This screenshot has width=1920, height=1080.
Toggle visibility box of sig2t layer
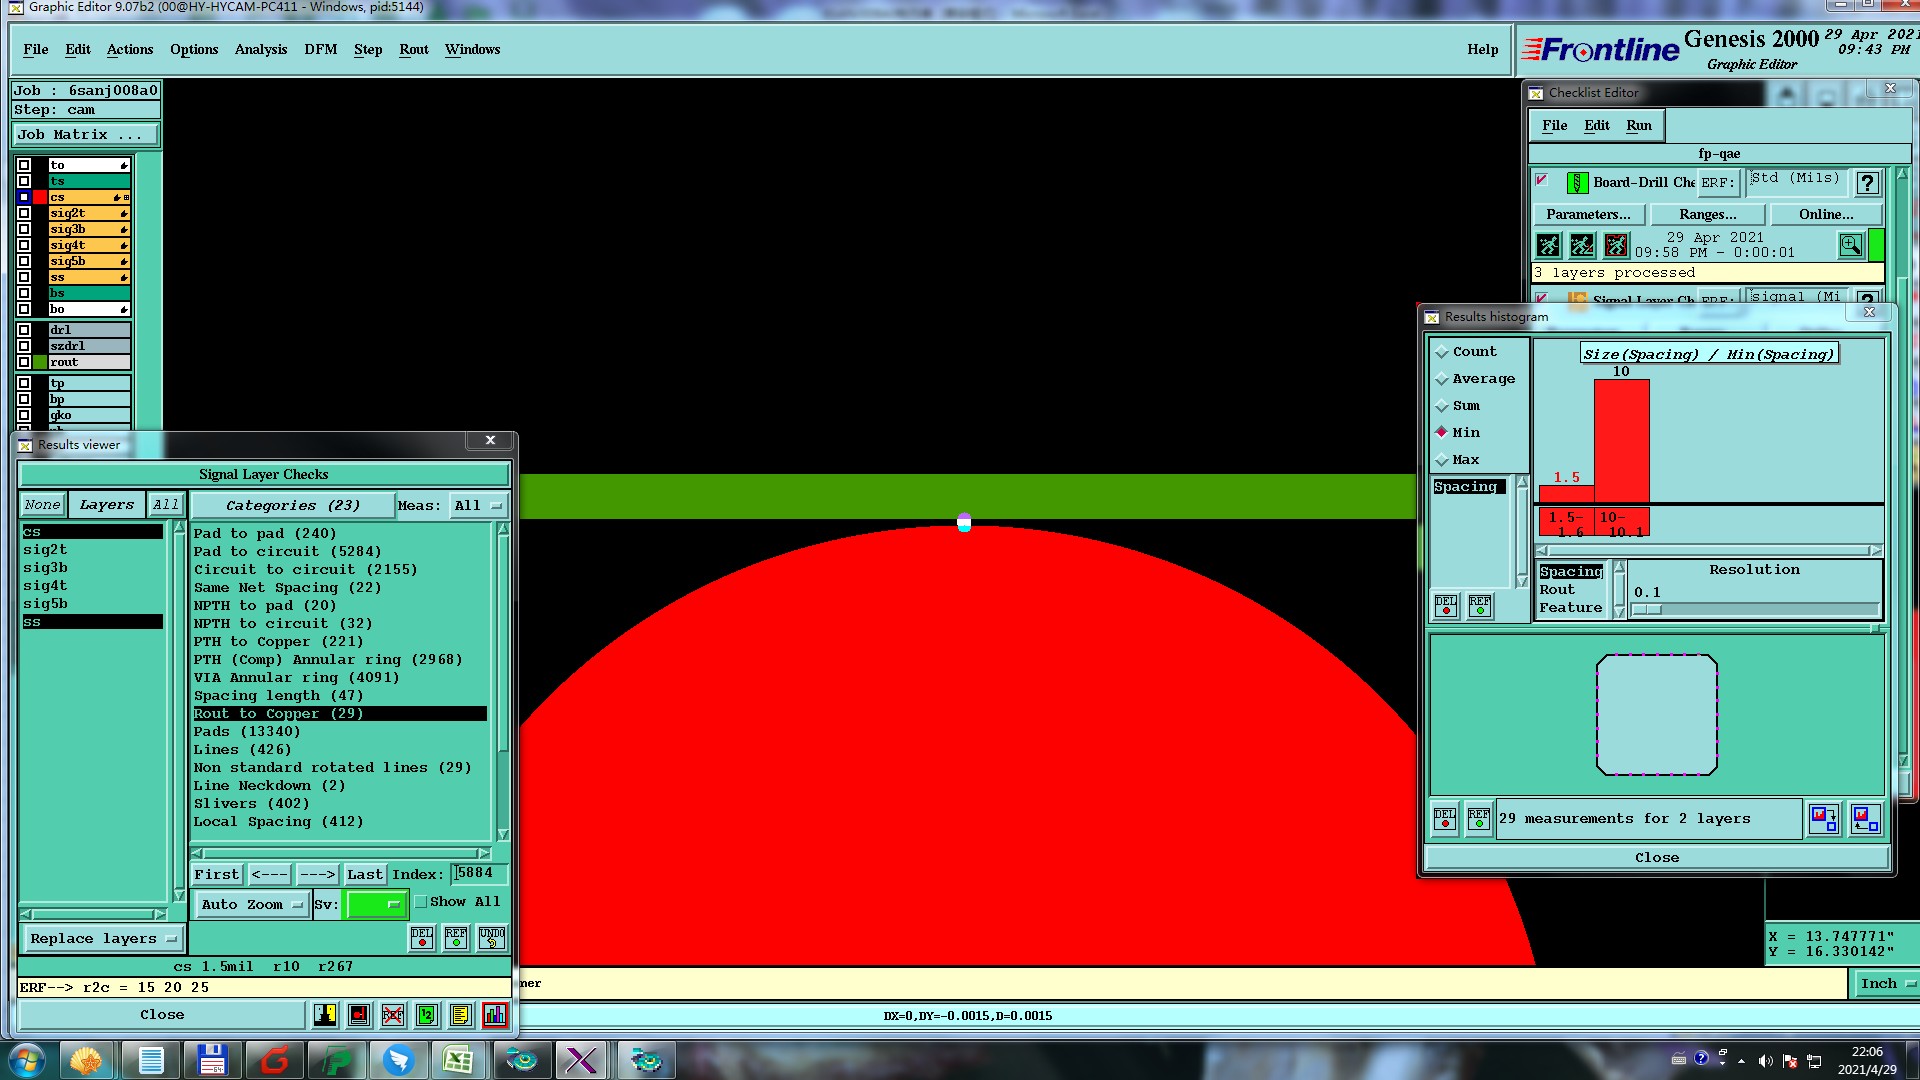pyautogui.click(x=24, y=213)
